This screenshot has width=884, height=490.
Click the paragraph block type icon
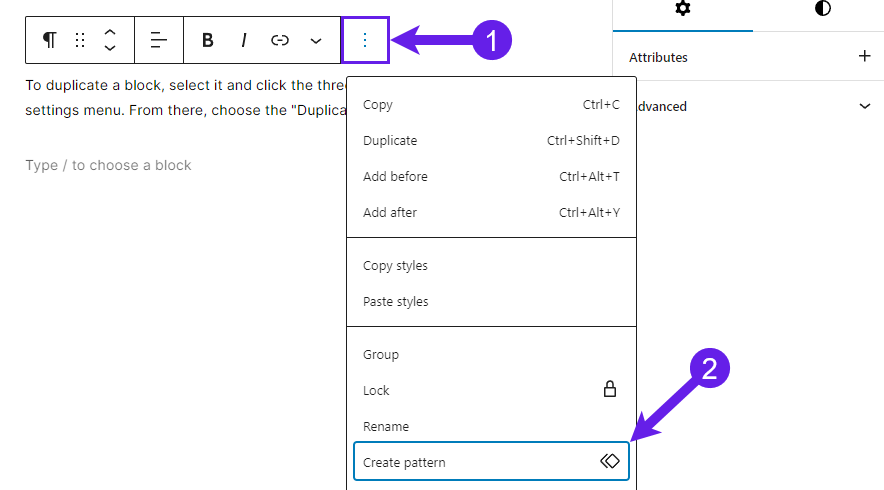(50, 40)
